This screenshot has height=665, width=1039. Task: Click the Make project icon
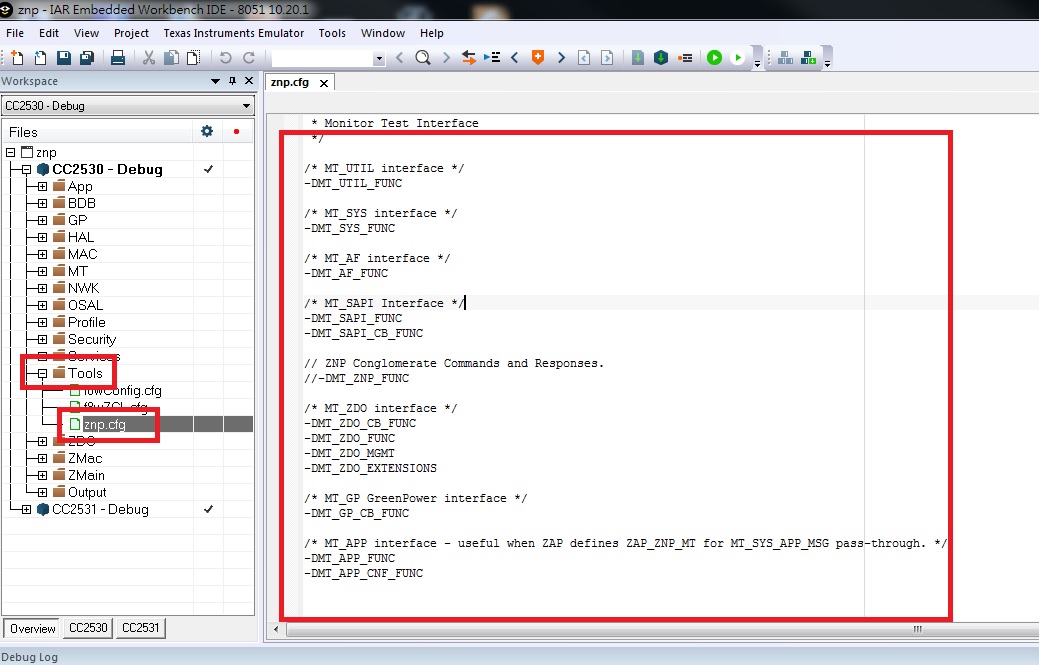[x=661, y=58]
